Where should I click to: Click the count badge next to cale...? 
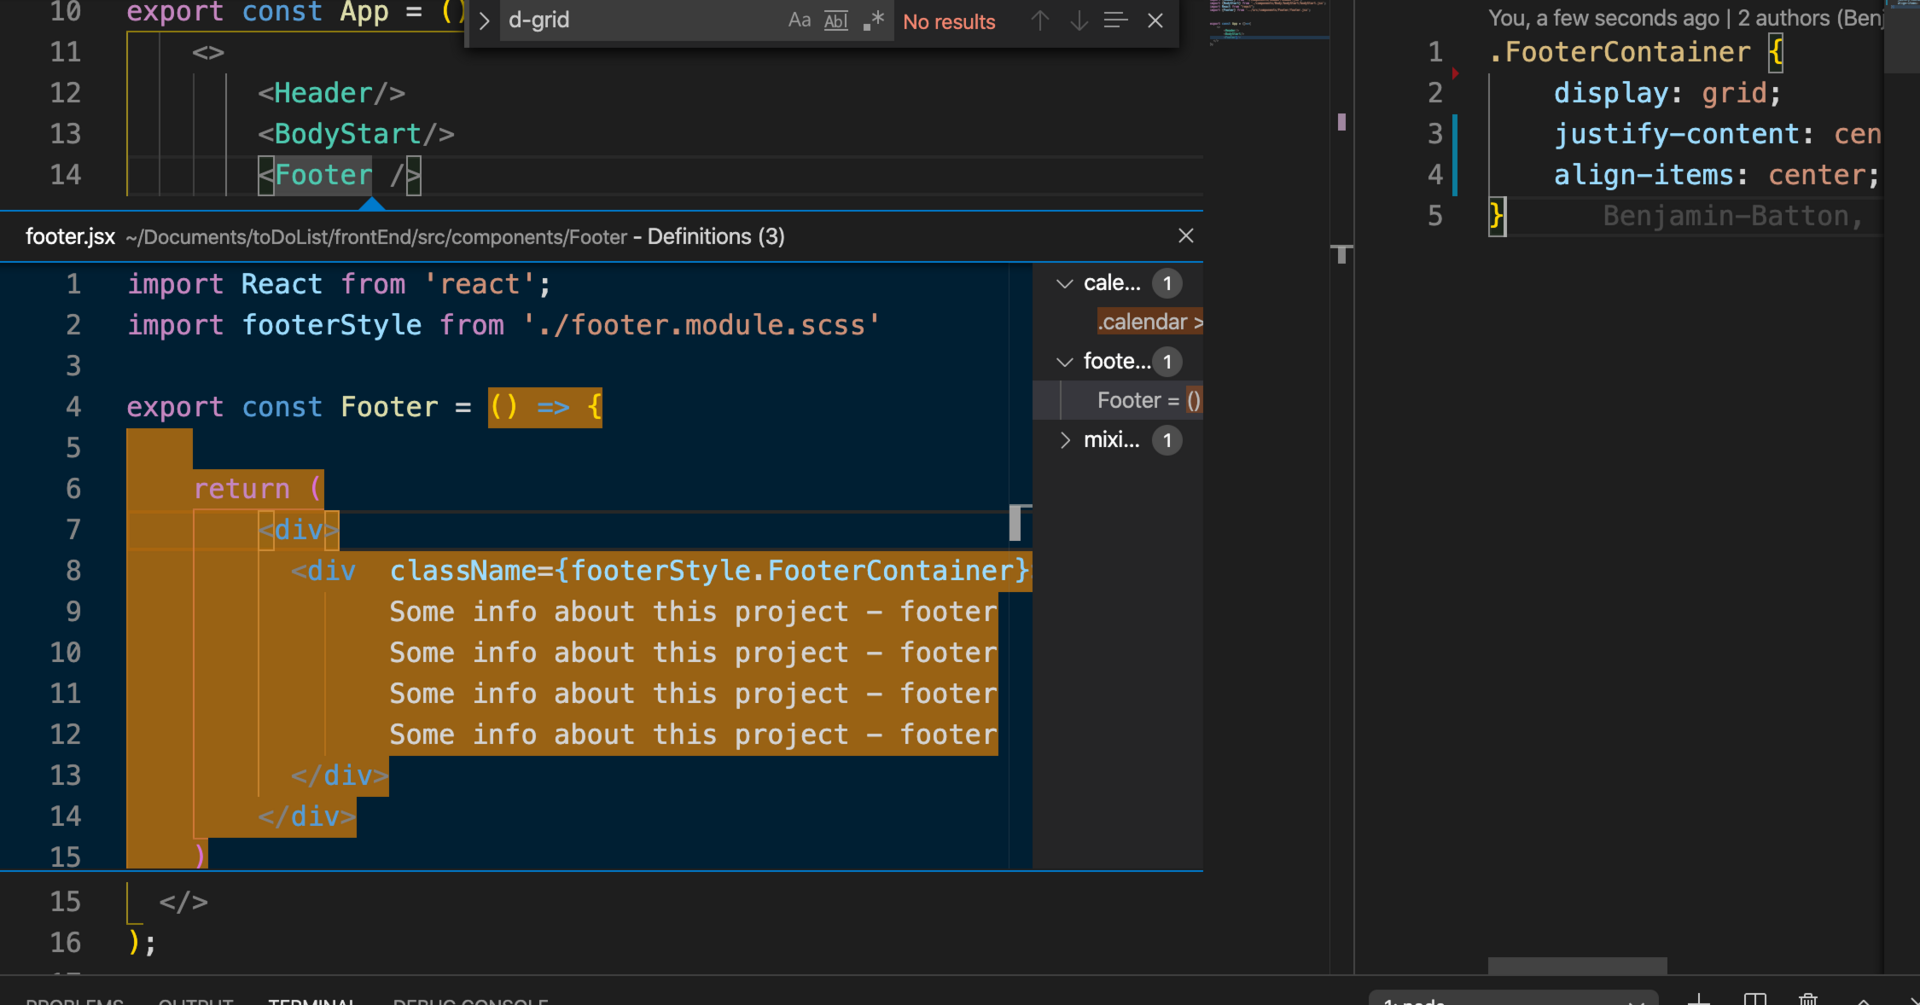point(1167,284)
